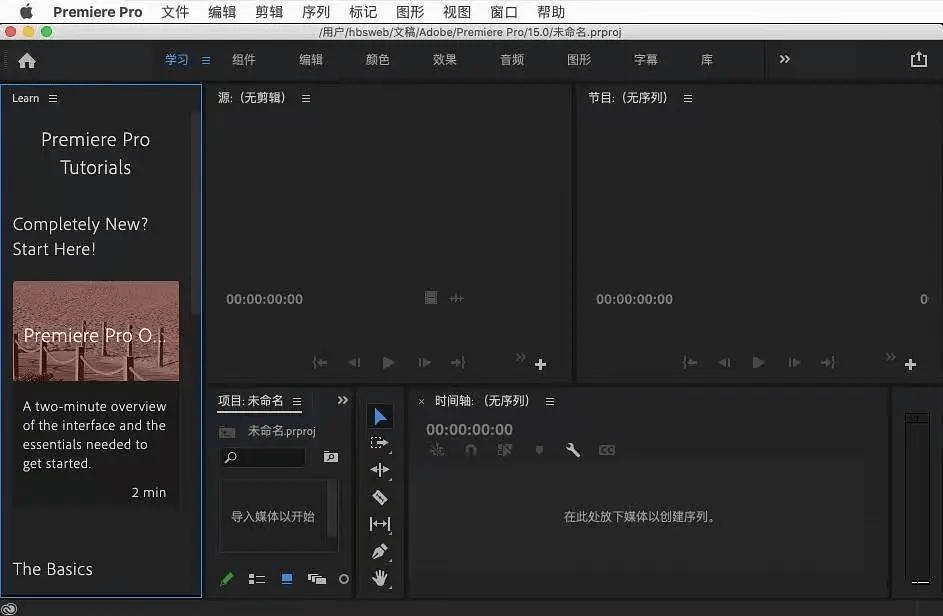Open Source monitor button editor plus
Image resolution: width=943 pixels, height=616 pixels.
(540, 365)
